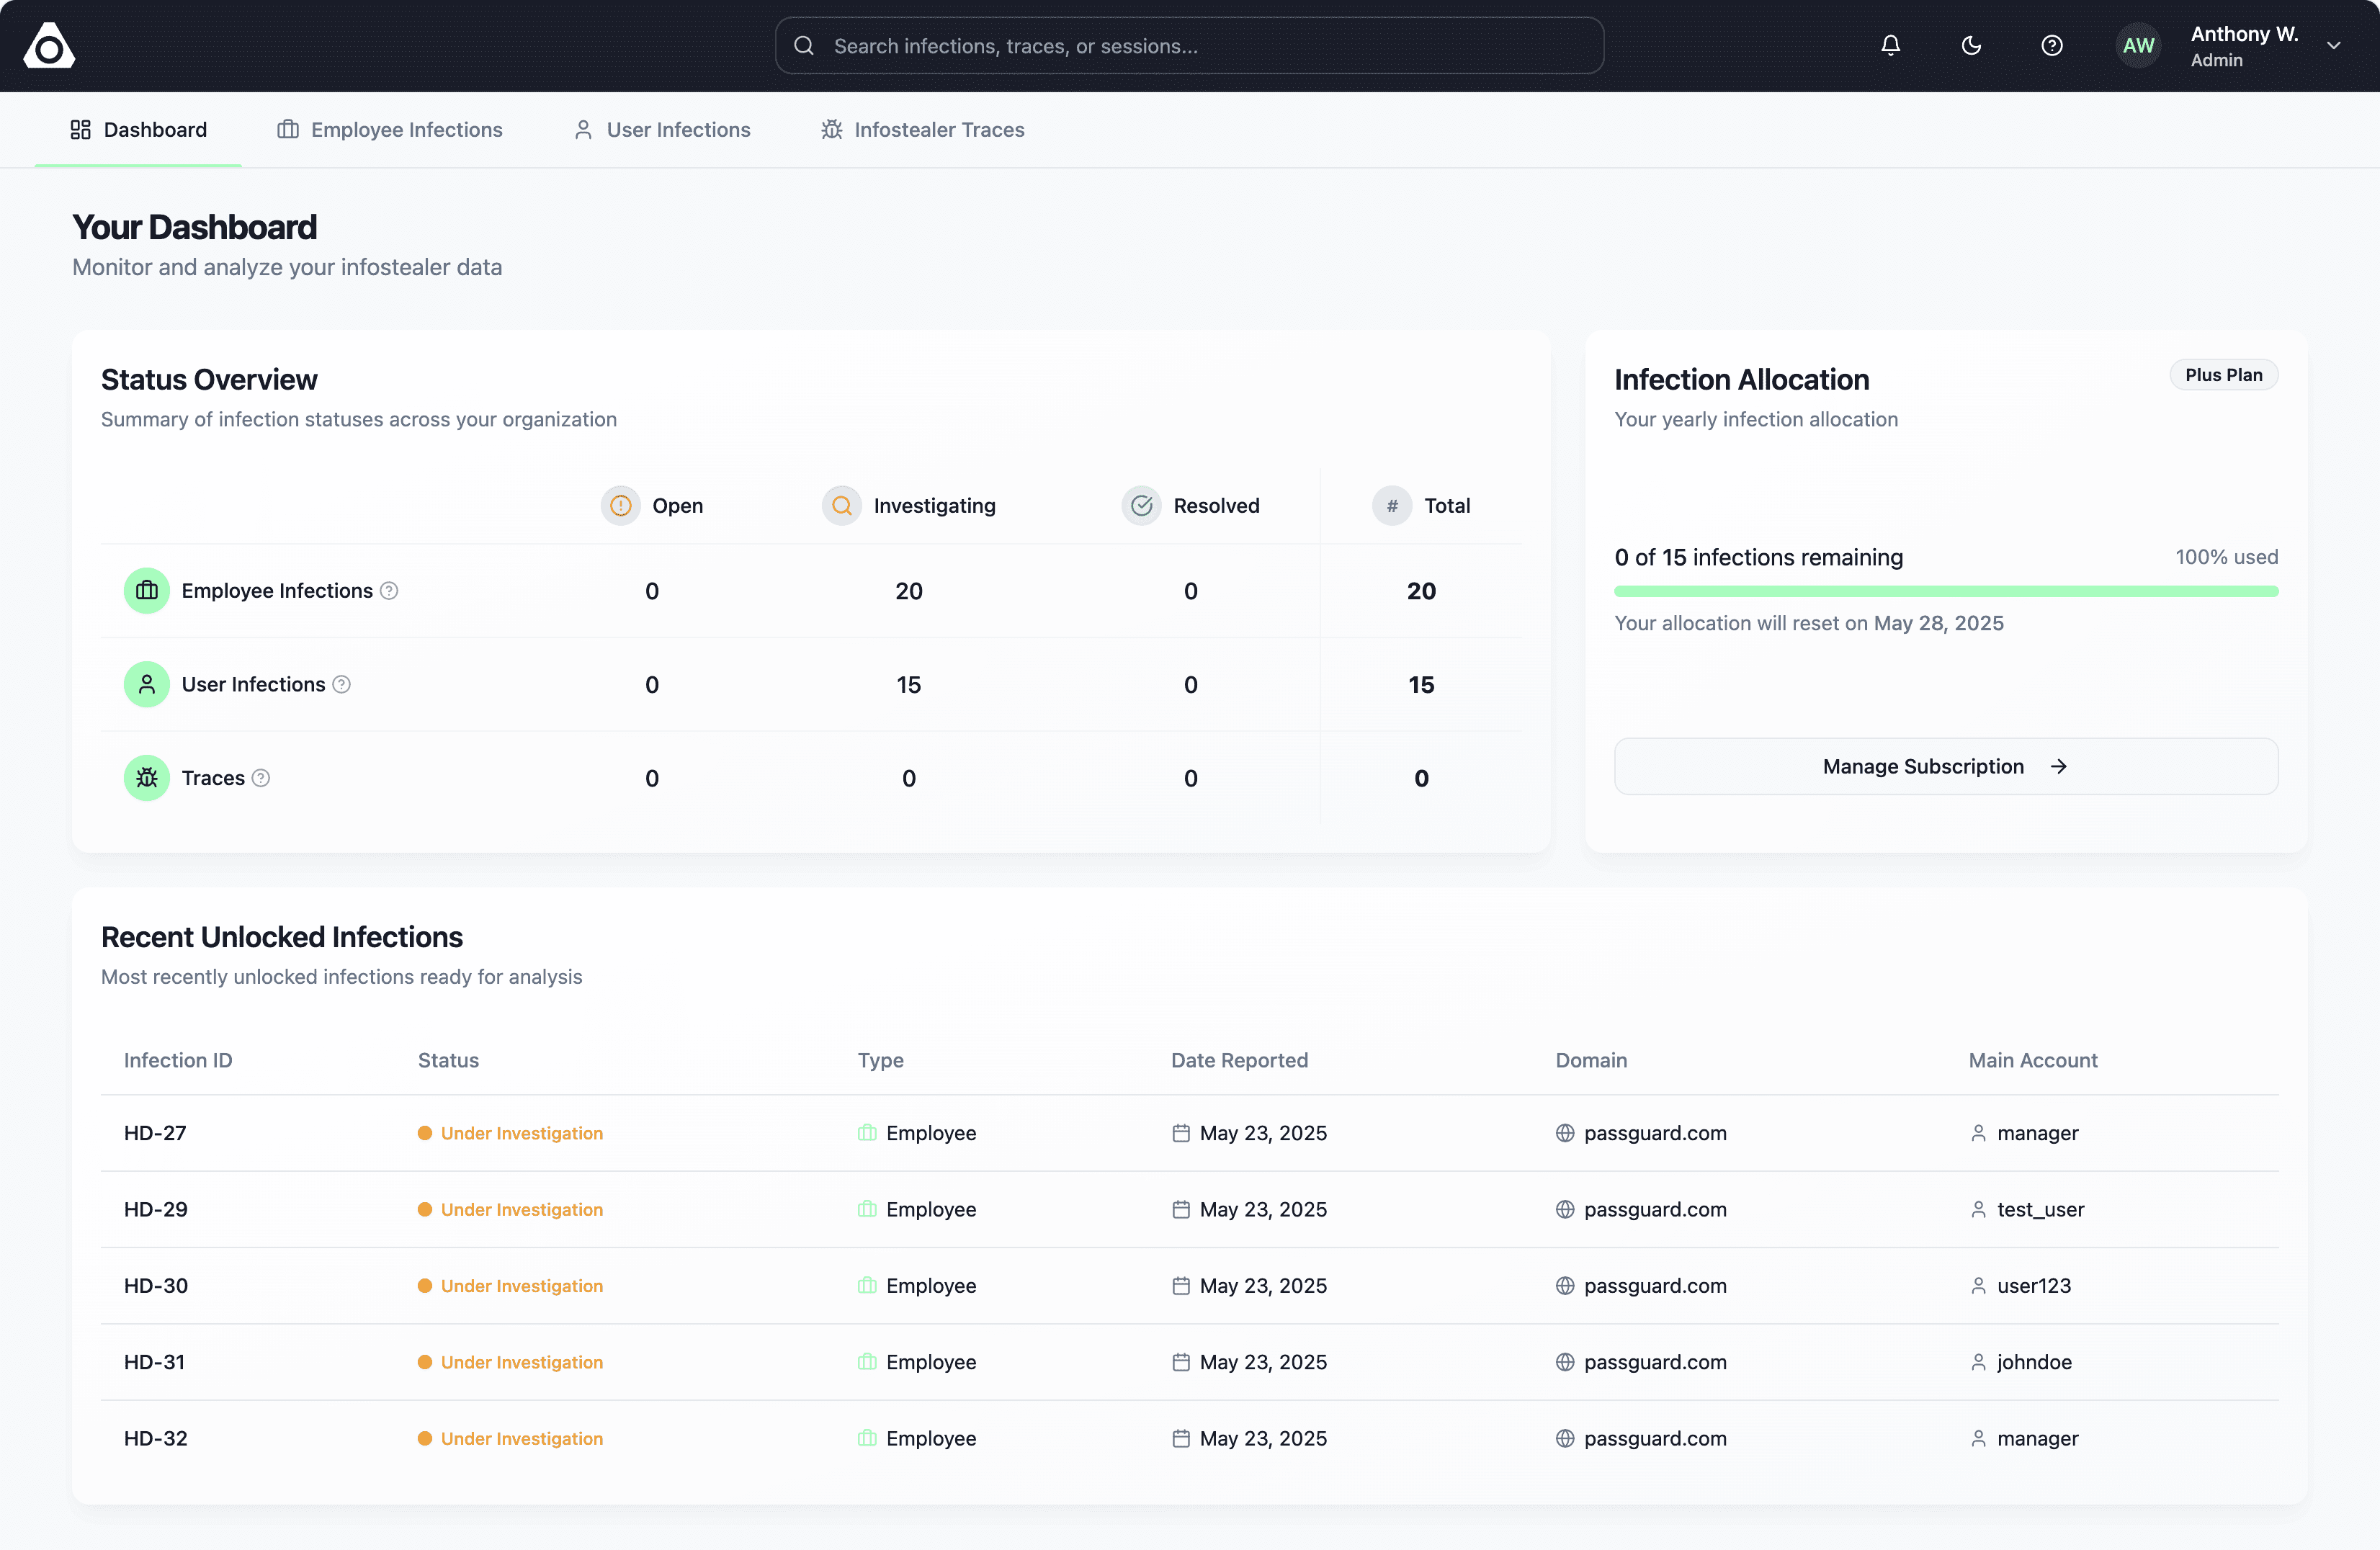Show info tooltip for Employee Infections
The width and height of the screenshot is (2380, 1550).
389,591
